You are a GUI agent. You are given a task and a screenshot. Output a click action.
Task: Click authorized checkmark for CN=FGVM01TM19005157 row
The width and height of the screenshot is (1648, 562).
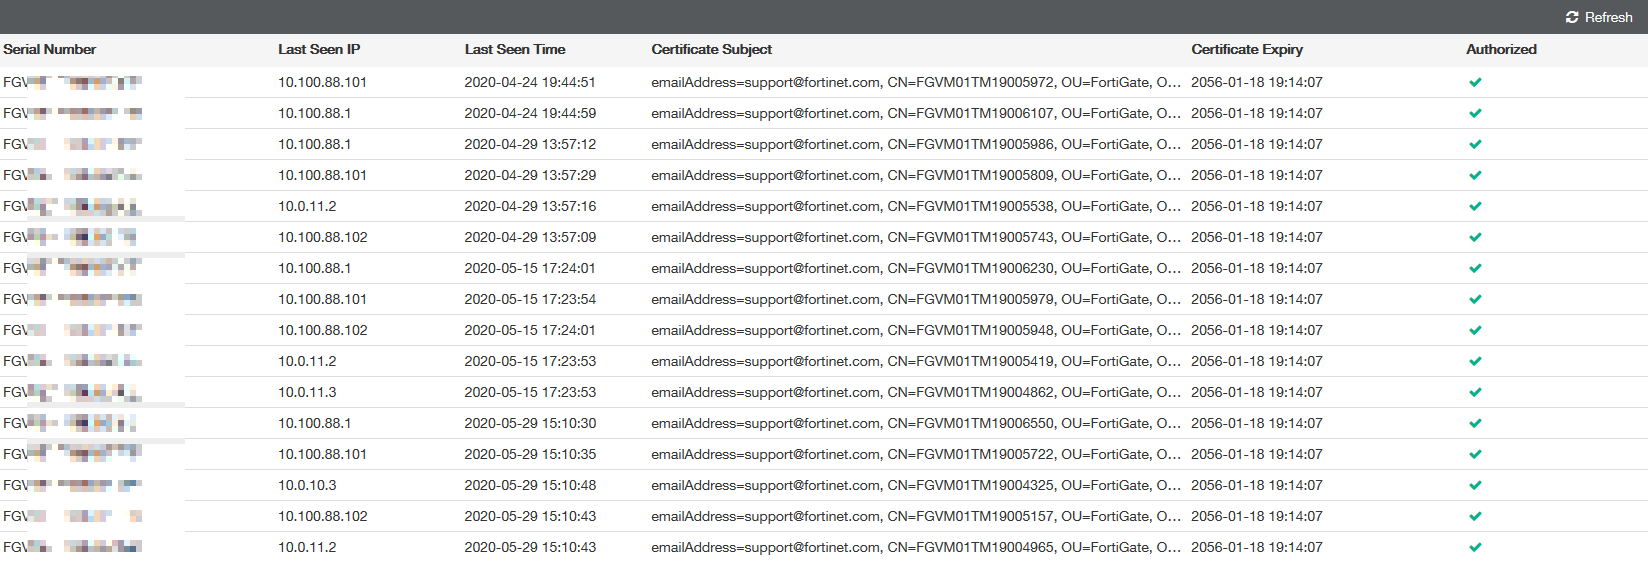coord(1475,516)
